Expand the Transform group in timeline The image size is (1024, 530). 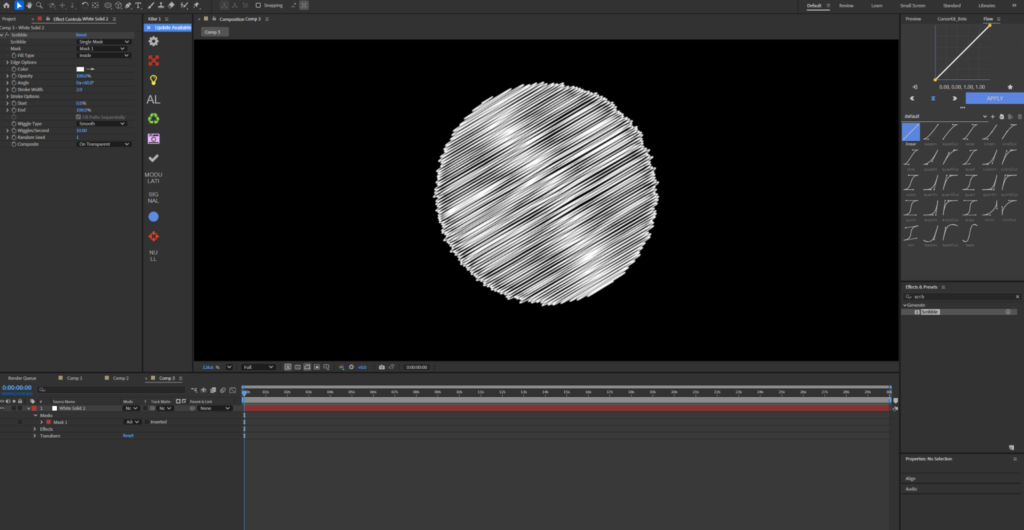click(35, 435)
